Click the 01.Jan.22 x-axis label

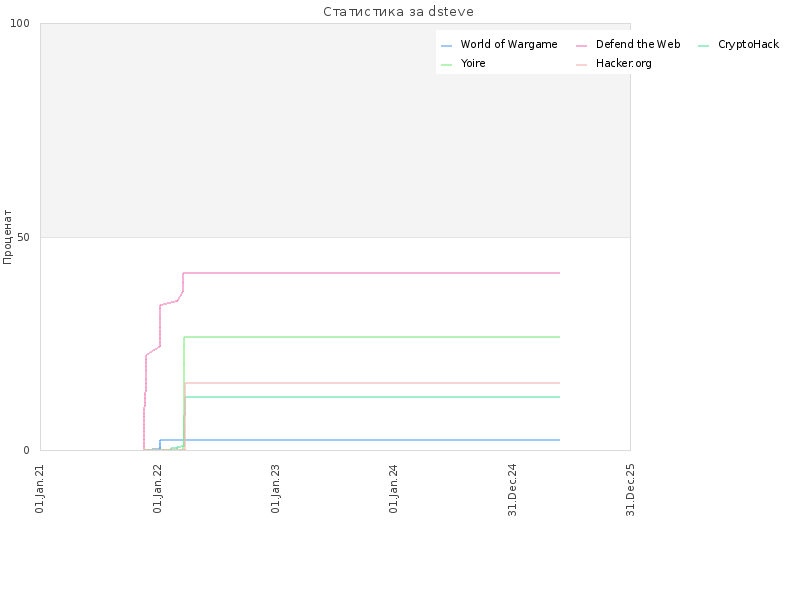(157, 489)
